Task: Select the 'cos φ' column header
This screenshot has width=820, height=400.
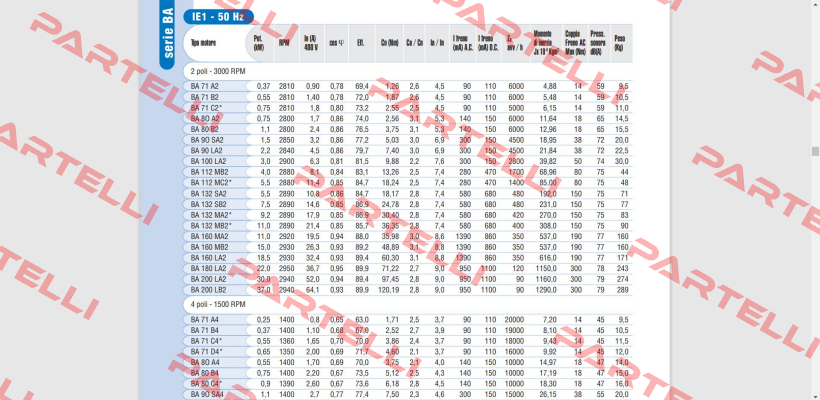Action: (336, 43)
